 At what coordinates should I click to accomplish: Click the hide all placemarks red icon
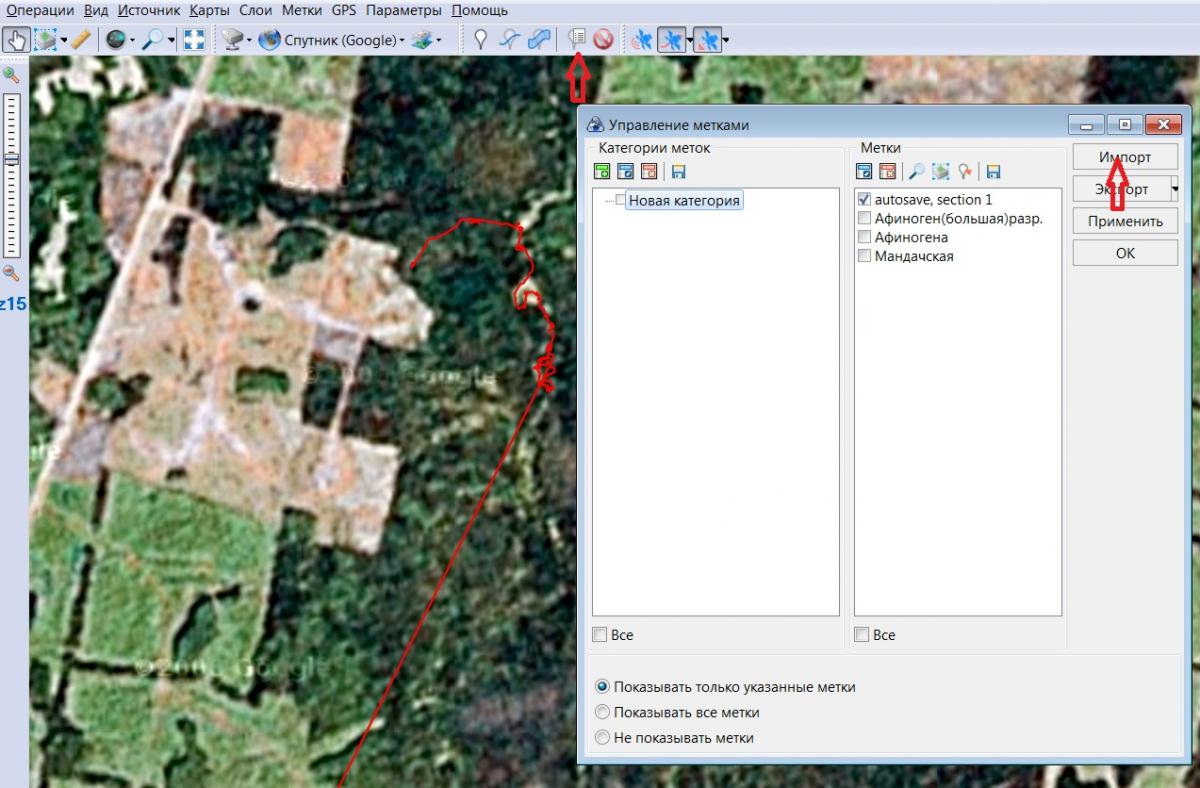click(x=602, y=40)
